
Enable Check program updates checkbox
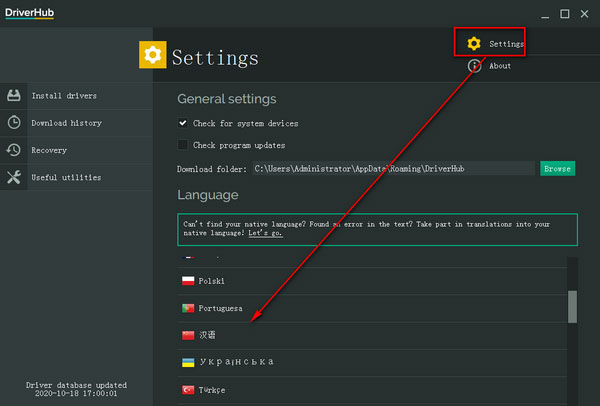tap(183, 145)
